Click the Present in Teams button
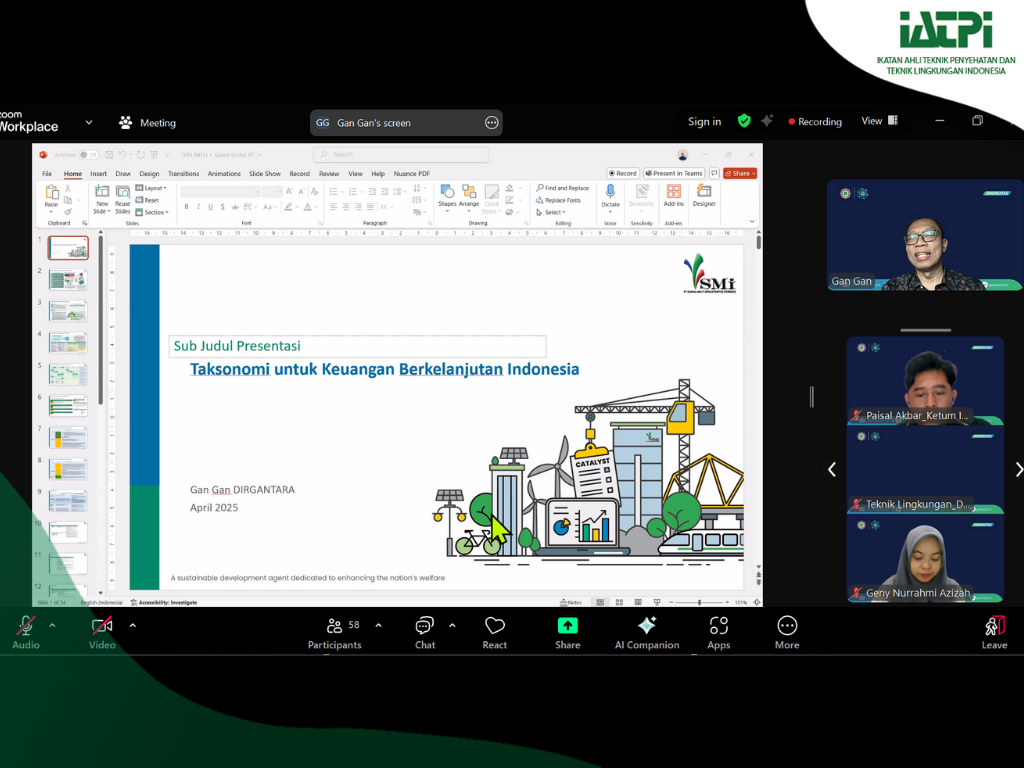Image resolution: width=1024 pixels, height=768 pixels. 674,173
